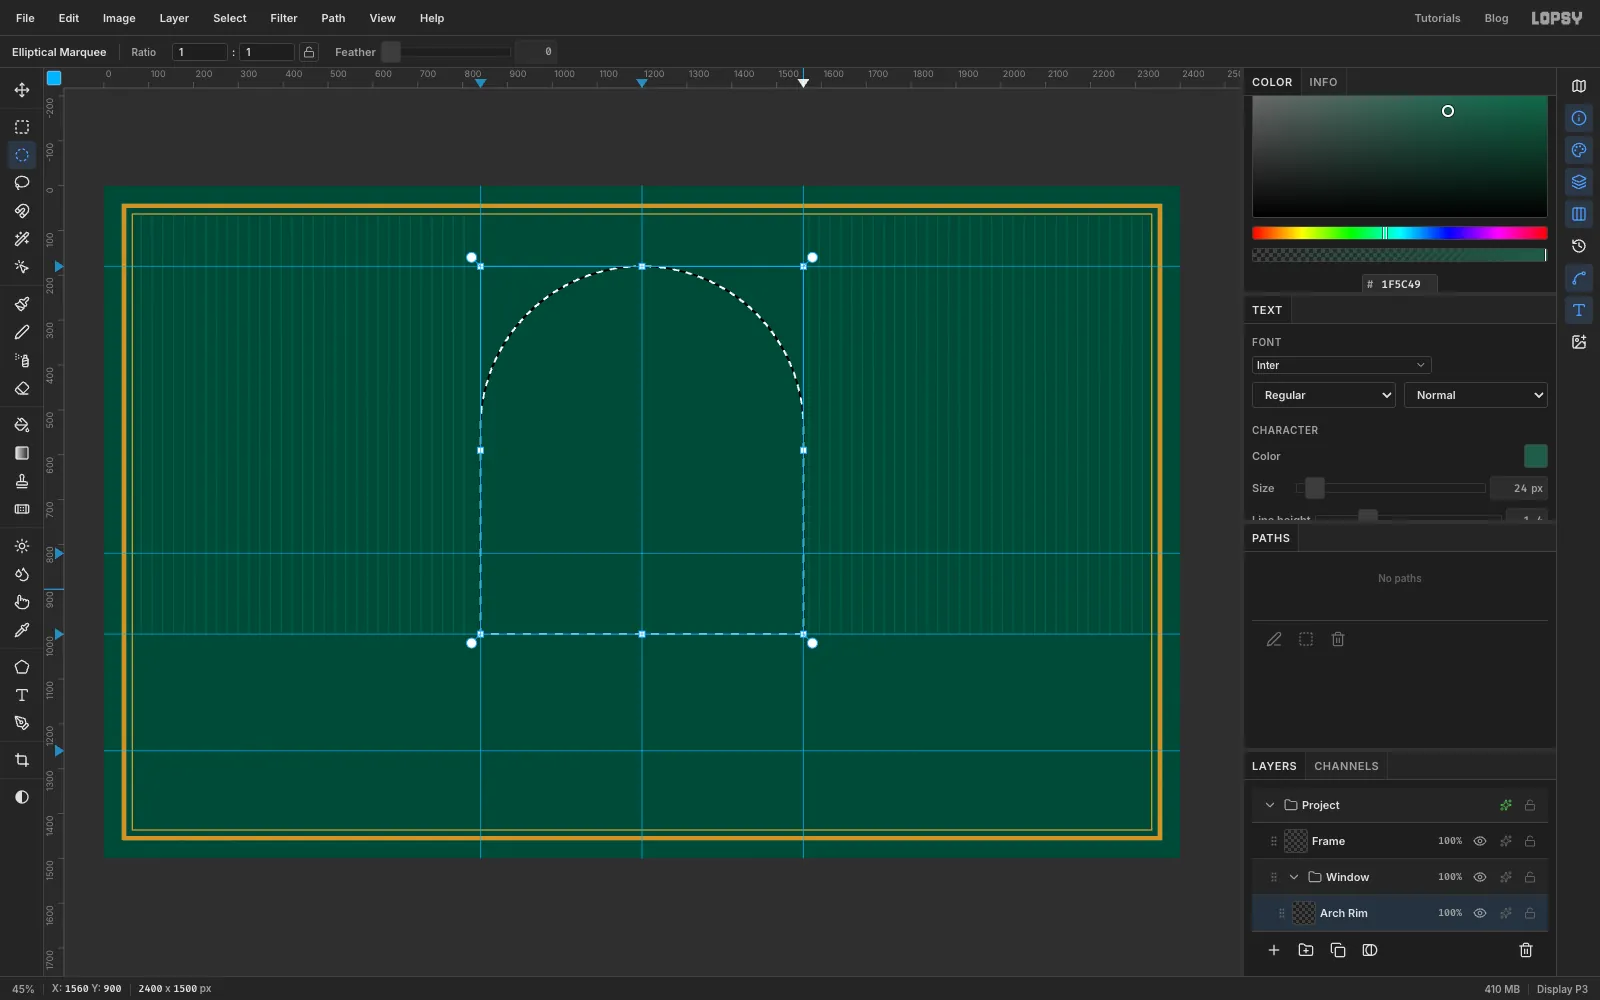Open the Inter font dropdown
1600x1000 pixels.
click(1341, 365)
